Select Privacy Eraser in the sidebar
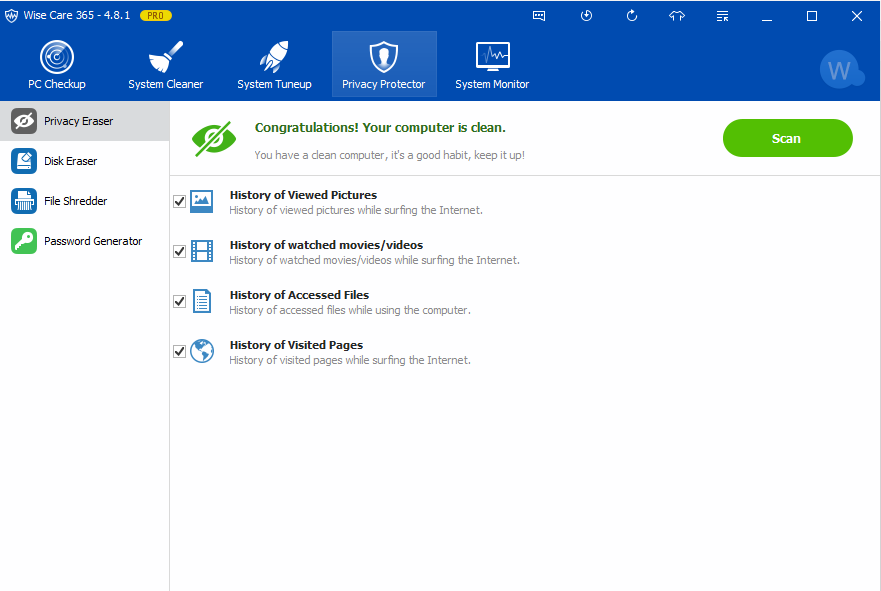The height and width of the screenshot is (591, 881). (84, 121)
